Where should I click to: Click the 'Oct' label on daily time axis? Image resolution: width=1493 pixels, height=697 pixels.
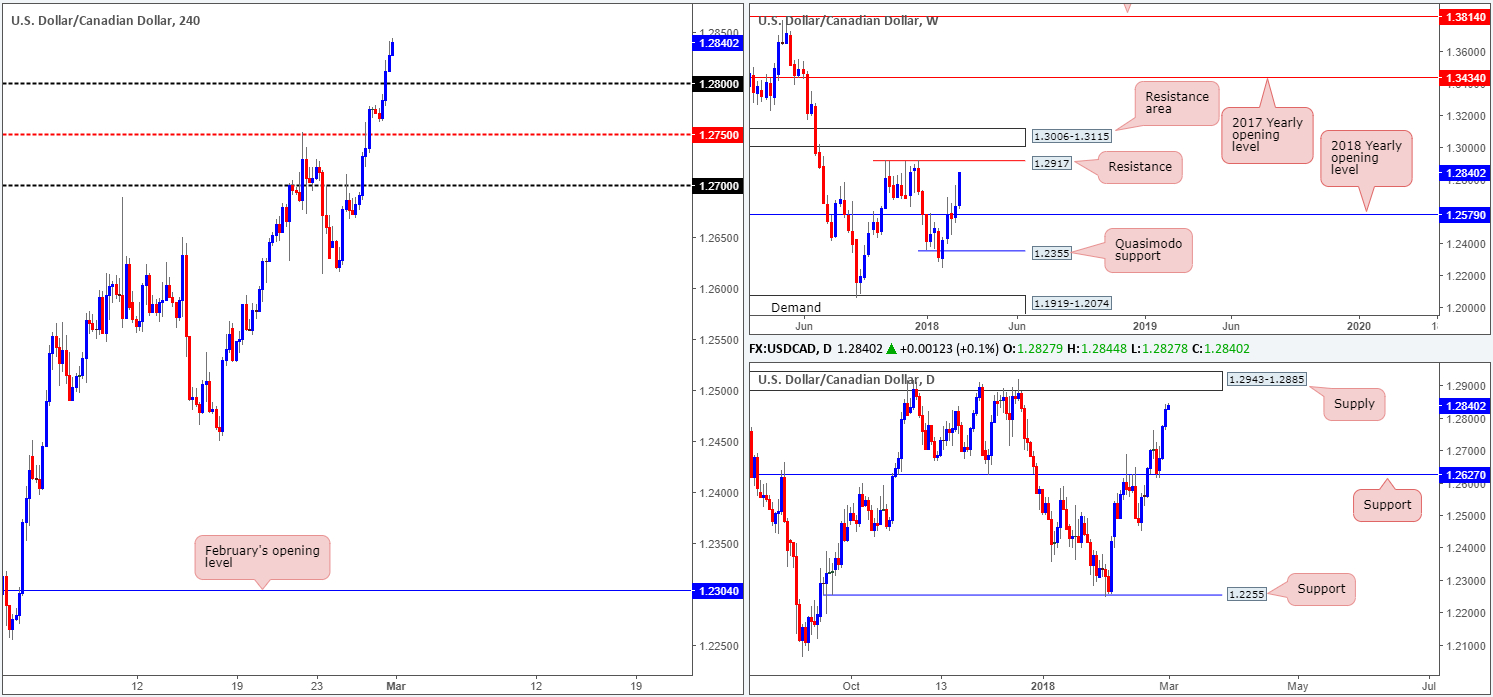click(x=852, y=686)
